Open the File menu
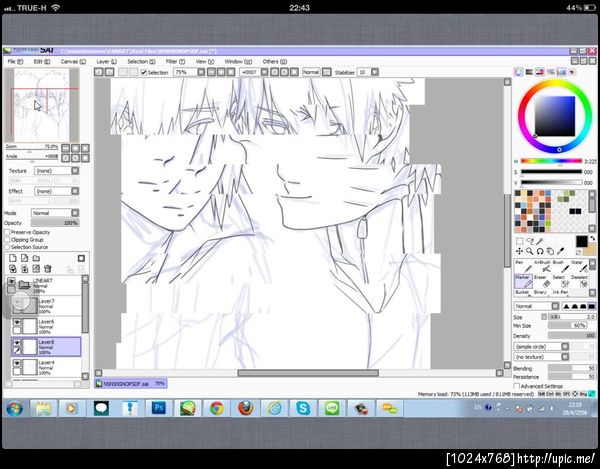This screenshot has height=469, width=600. (x=15, y=62)
